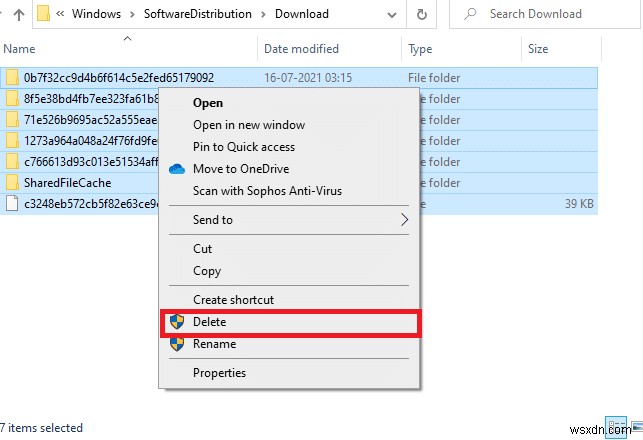
Task: Click the Refresh button in address bar
Action: 422,15
